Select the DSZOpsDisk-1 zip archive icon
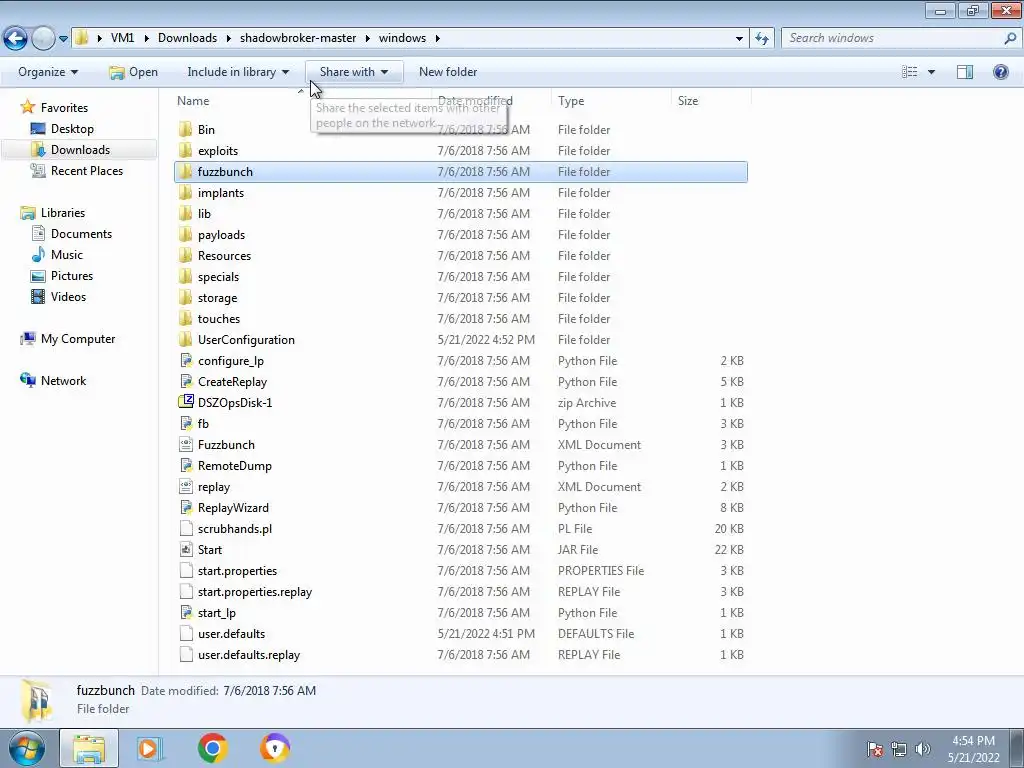Viewport: 1024px width, 768px height. coord(186,402)
